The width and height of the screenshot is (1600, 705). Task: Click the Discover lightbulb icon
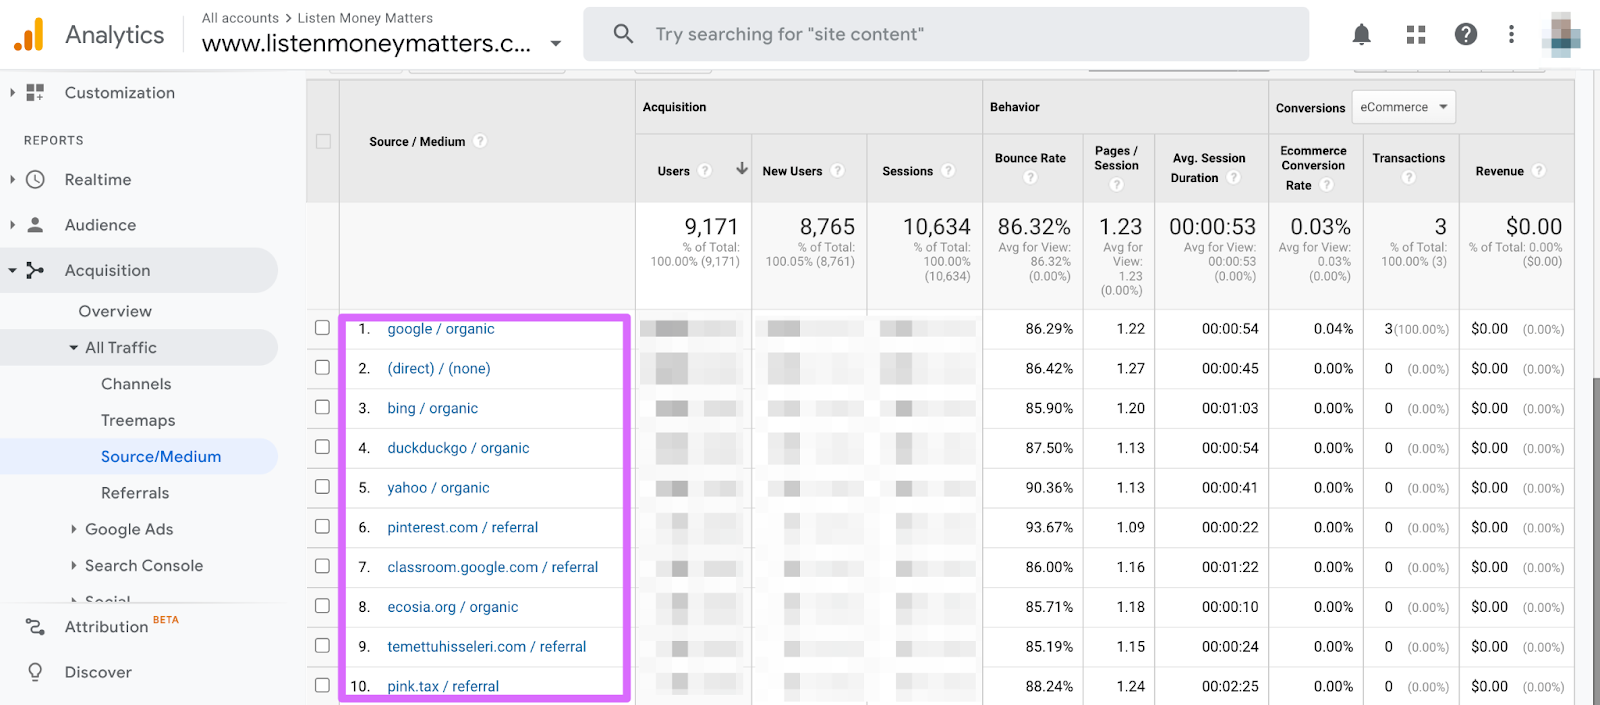click(x=35, y=672)
